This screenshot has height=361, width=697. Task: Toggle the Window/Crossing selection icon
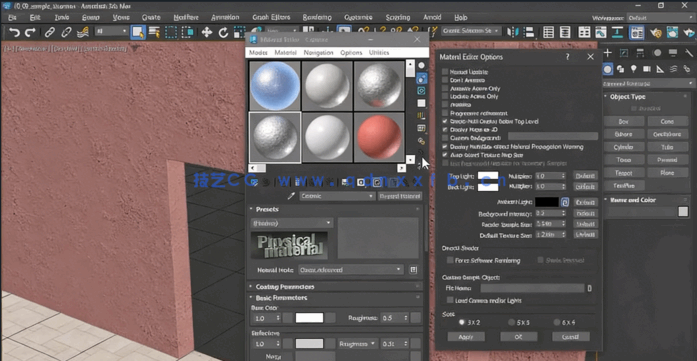coord(188,32)
